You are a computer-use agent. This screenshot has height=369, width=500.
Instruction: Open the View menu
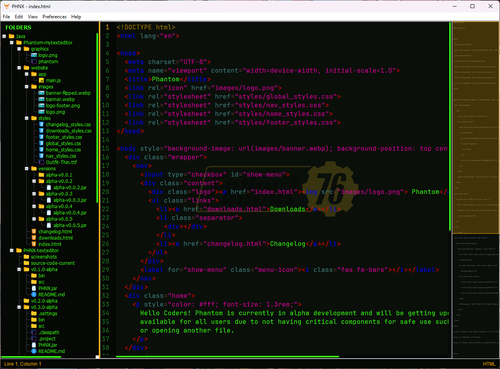pos(33,17)
